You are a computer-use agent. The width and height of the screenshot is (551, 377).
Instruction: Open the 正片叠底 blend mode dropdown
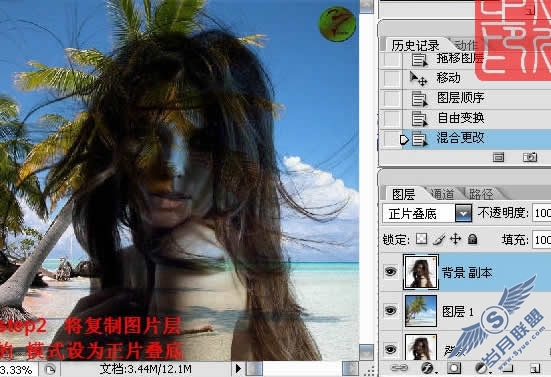pyautogui.click(x=427, y=213)
